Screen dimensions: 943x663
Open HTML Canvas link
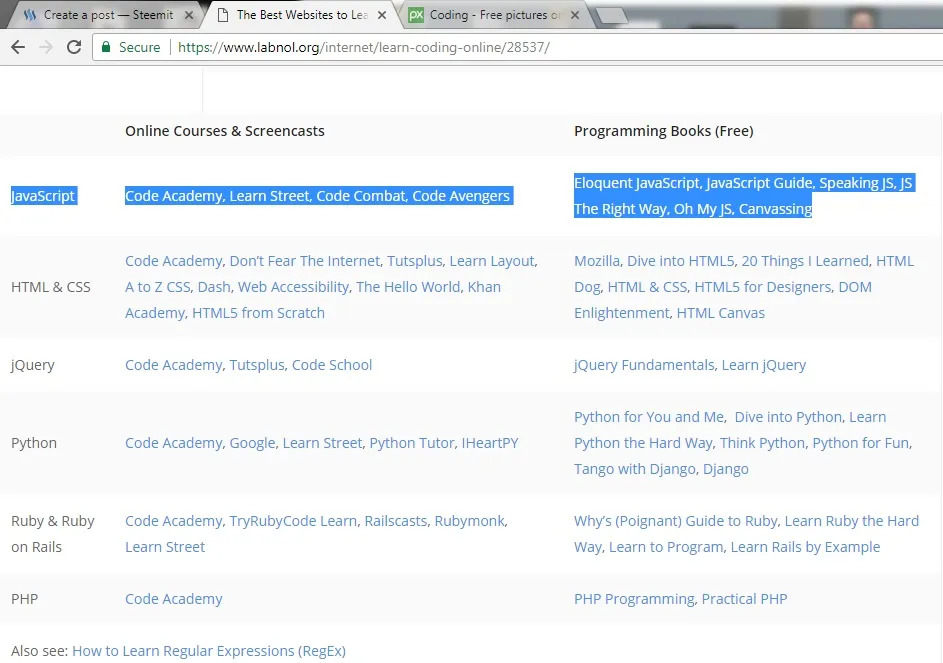click(720, 312)
